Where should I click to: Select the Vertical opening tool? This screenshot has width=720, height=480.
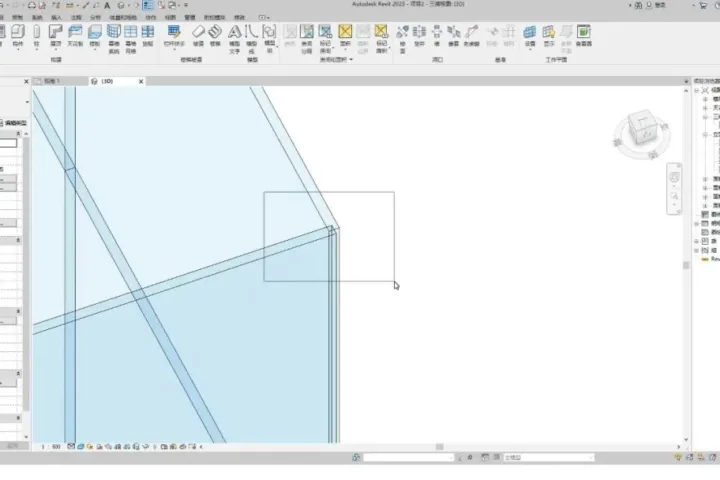click(454, 36)
